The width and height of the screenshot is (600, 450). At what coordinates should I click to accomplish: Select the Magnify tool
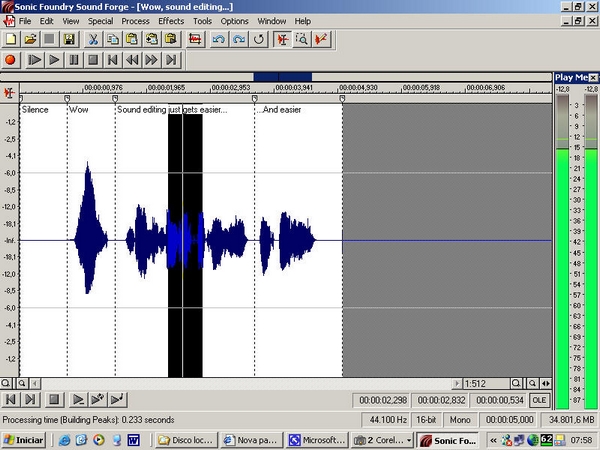[x=302, y=39]
